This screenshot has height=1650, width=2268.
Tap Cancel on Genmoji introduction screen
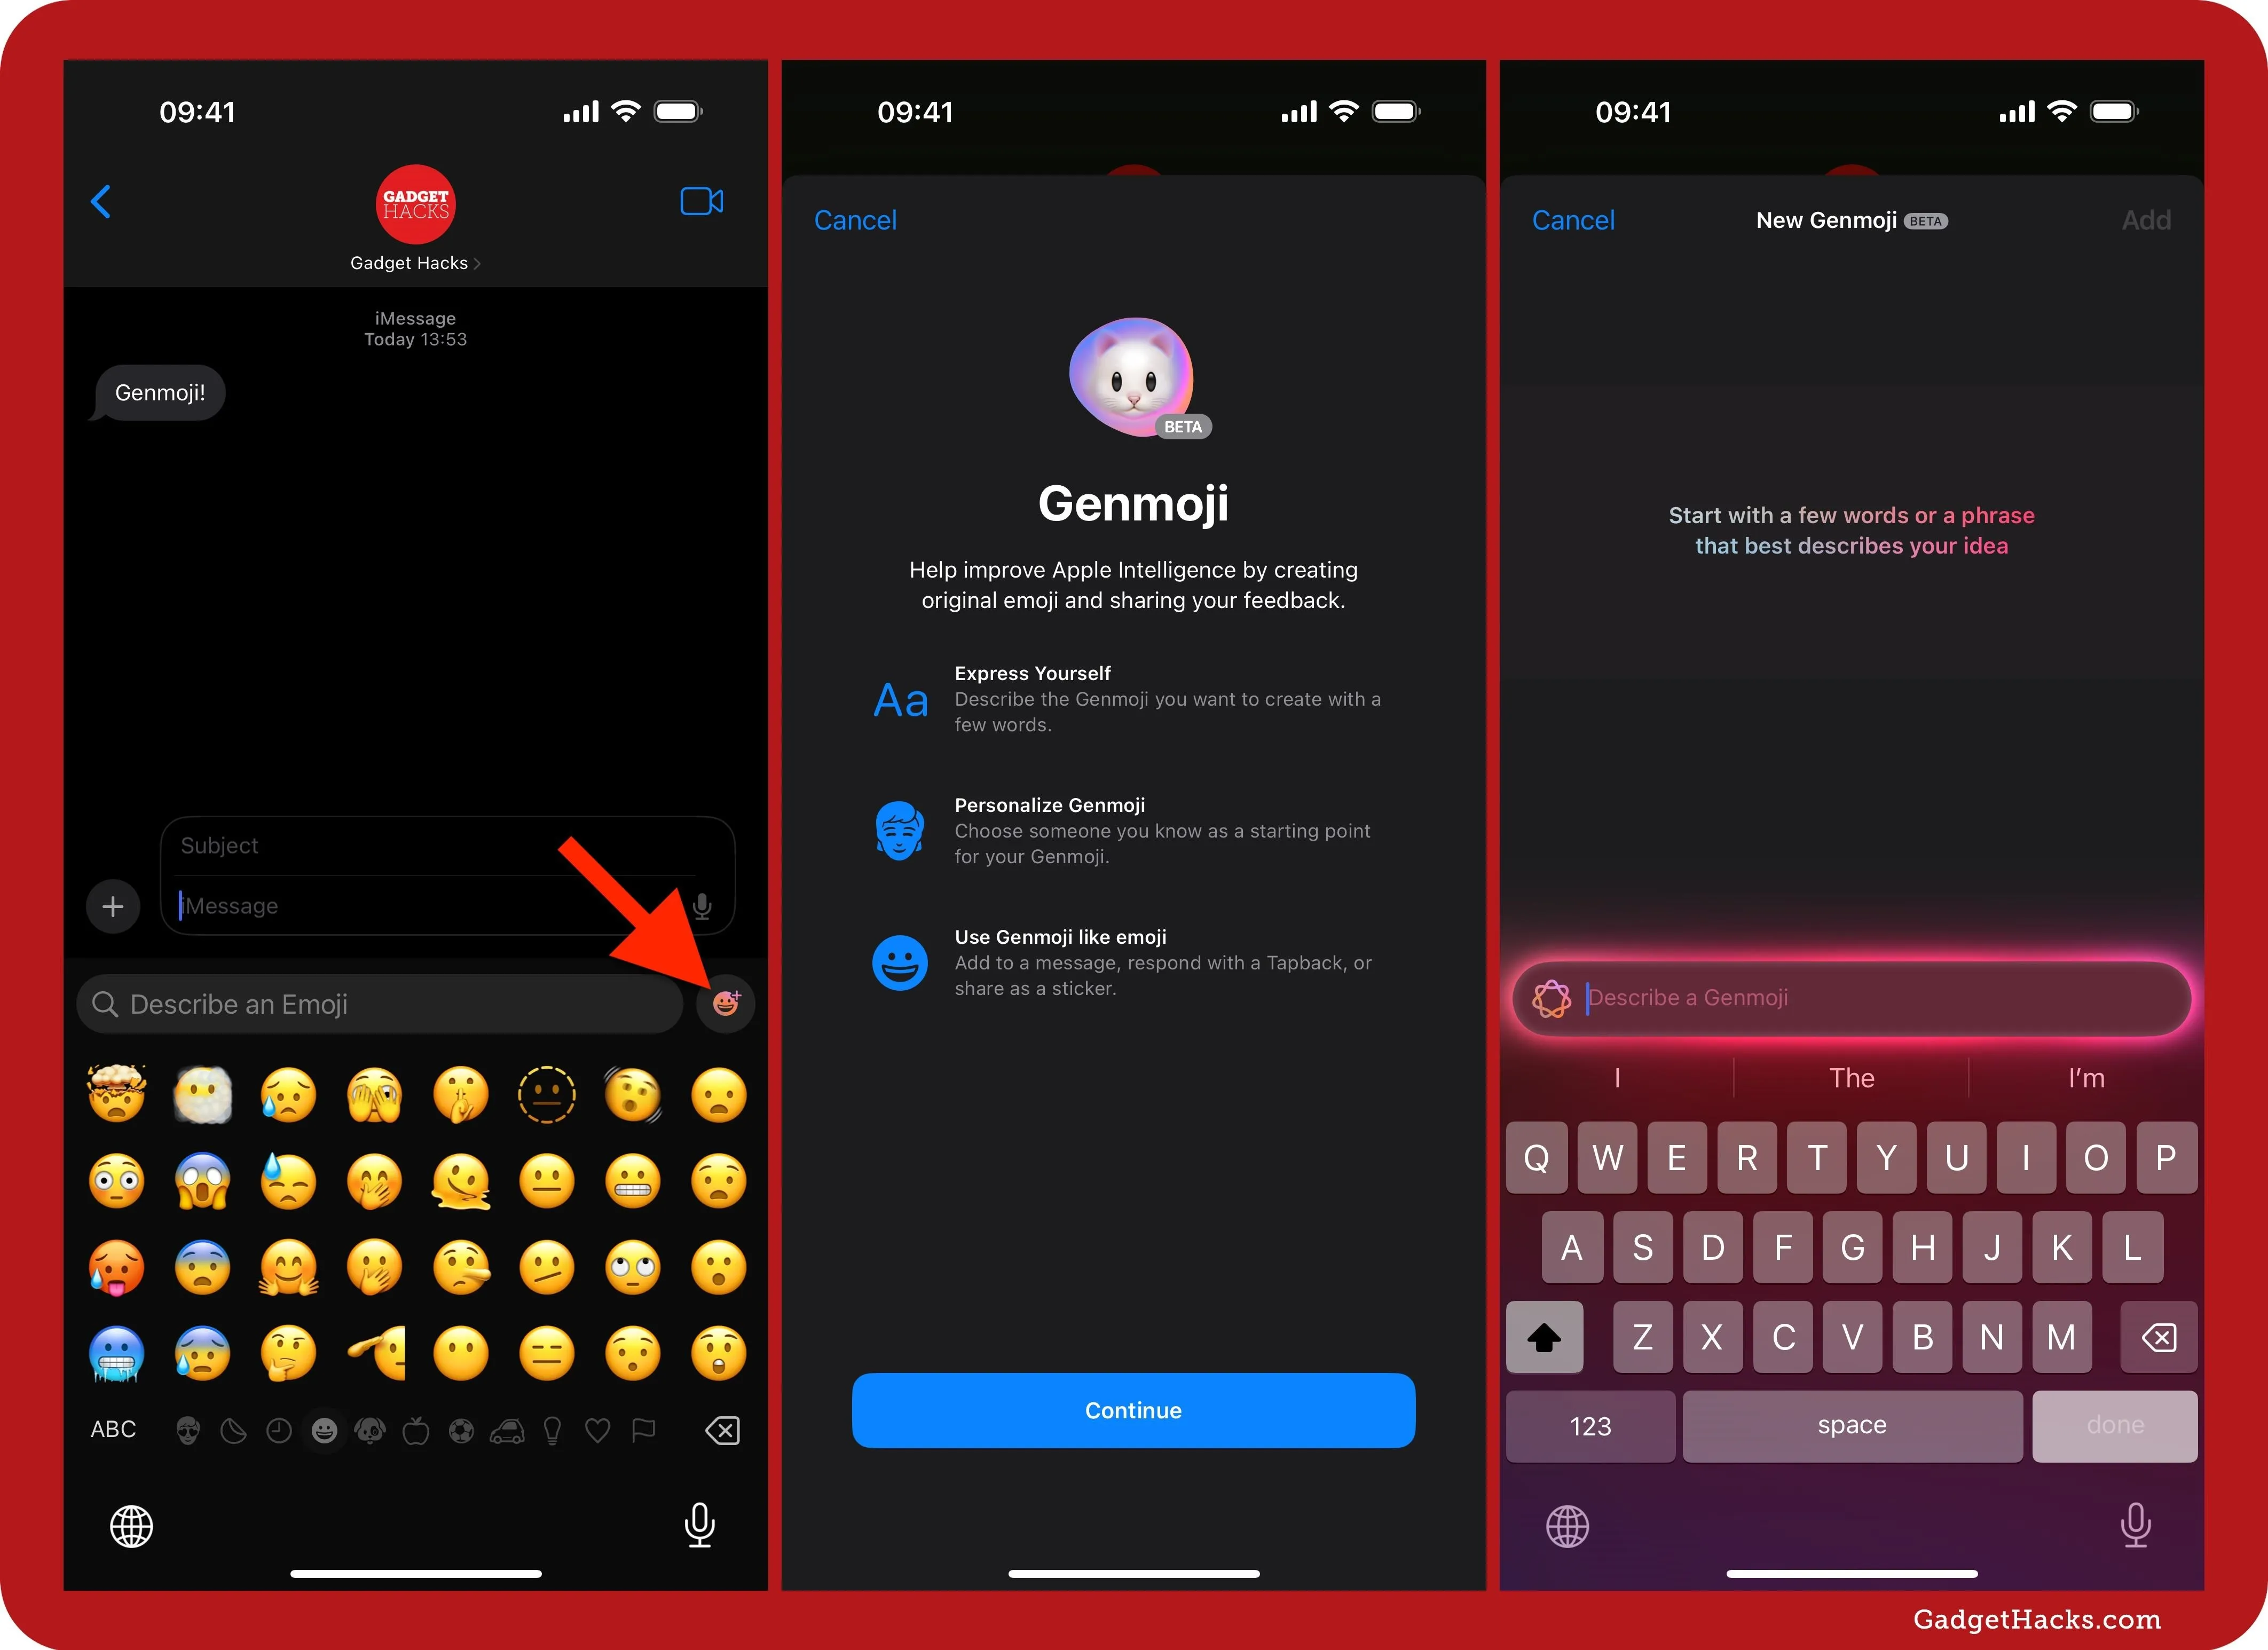(857, 218)
